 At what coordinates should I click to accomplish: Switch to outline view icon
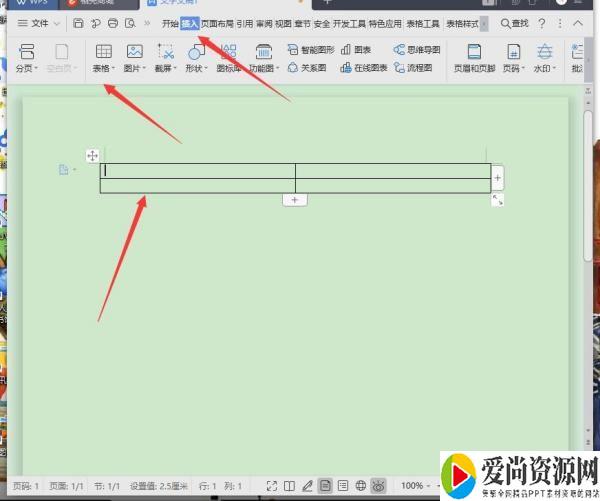[343, 486]
